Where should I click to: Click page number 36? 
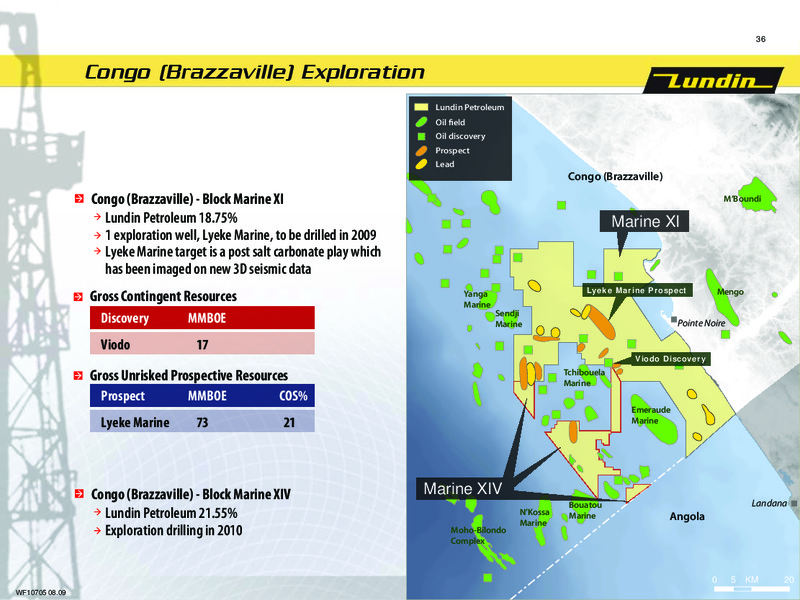pos(760,39)
